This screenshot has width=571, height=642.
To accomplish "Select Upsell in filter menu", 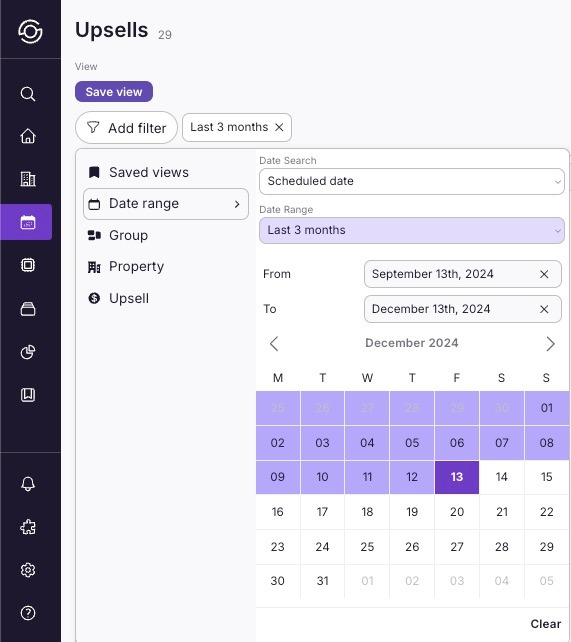I will (x=166, y=298).
